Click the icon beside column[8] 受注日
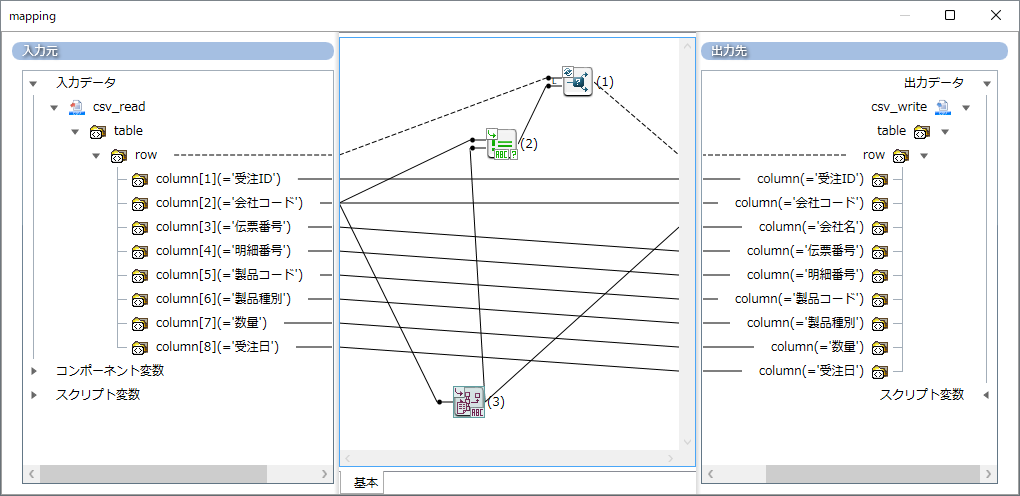Image resolution: width=1020 pixels, height=496 pixels. point(139,348)
